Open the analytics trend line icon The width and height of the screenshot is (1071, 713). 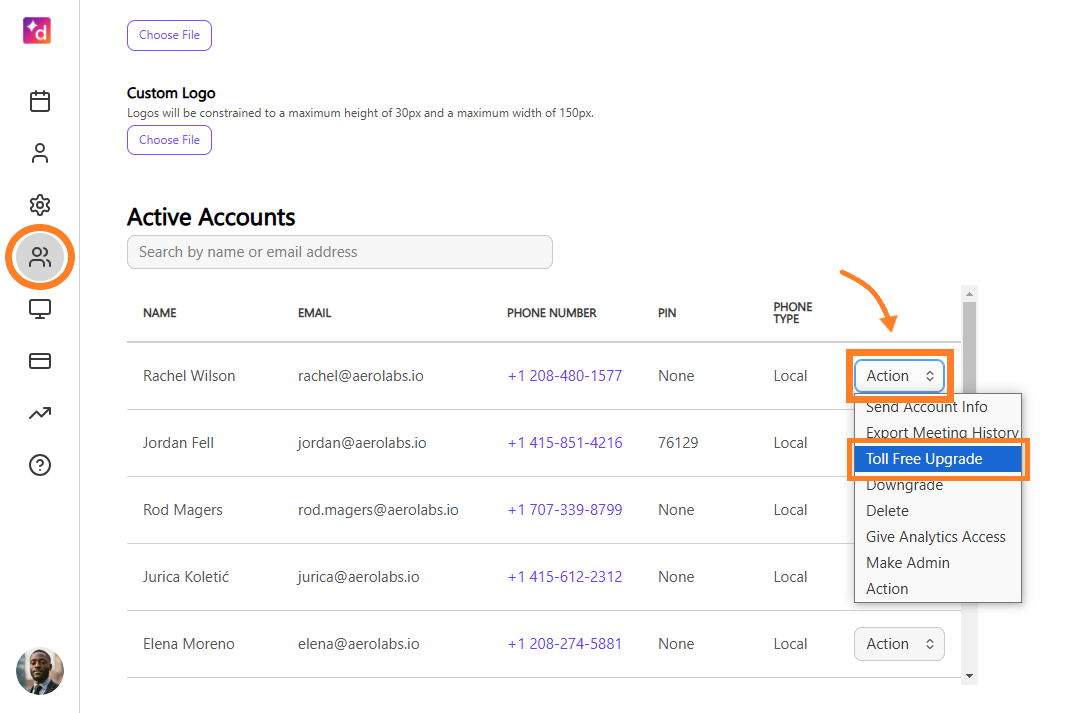coord(40,413)
